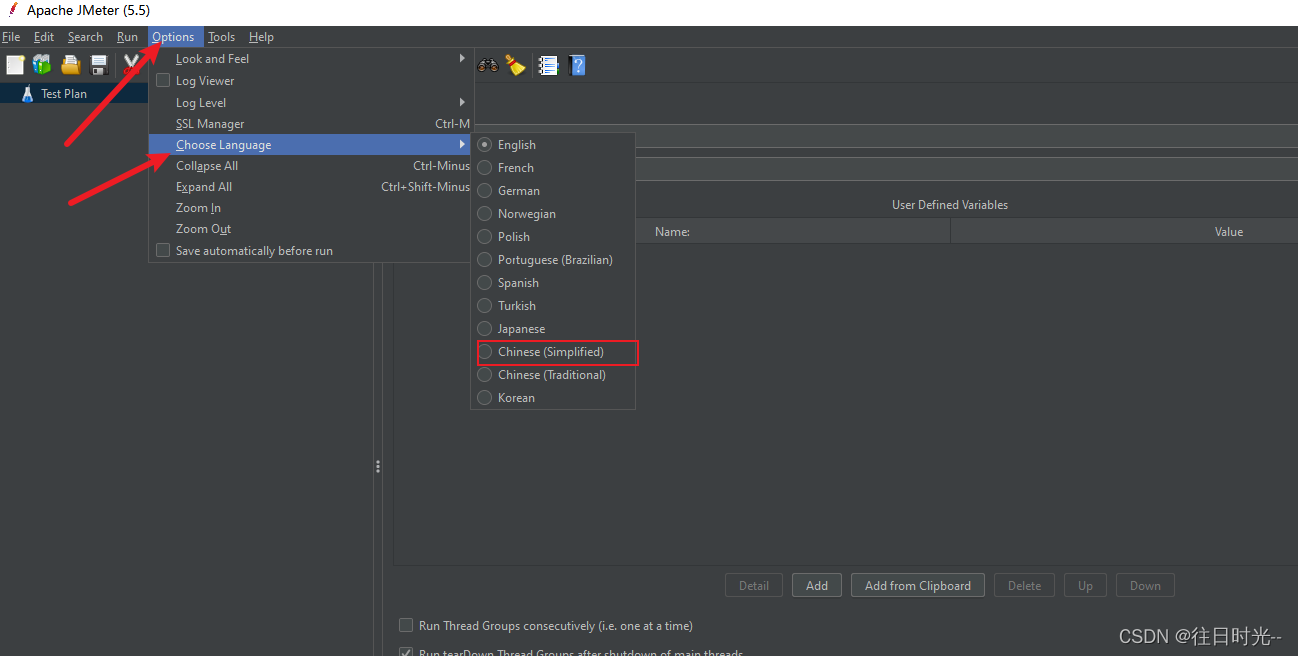Click the Test Plan flask icon

27,93
